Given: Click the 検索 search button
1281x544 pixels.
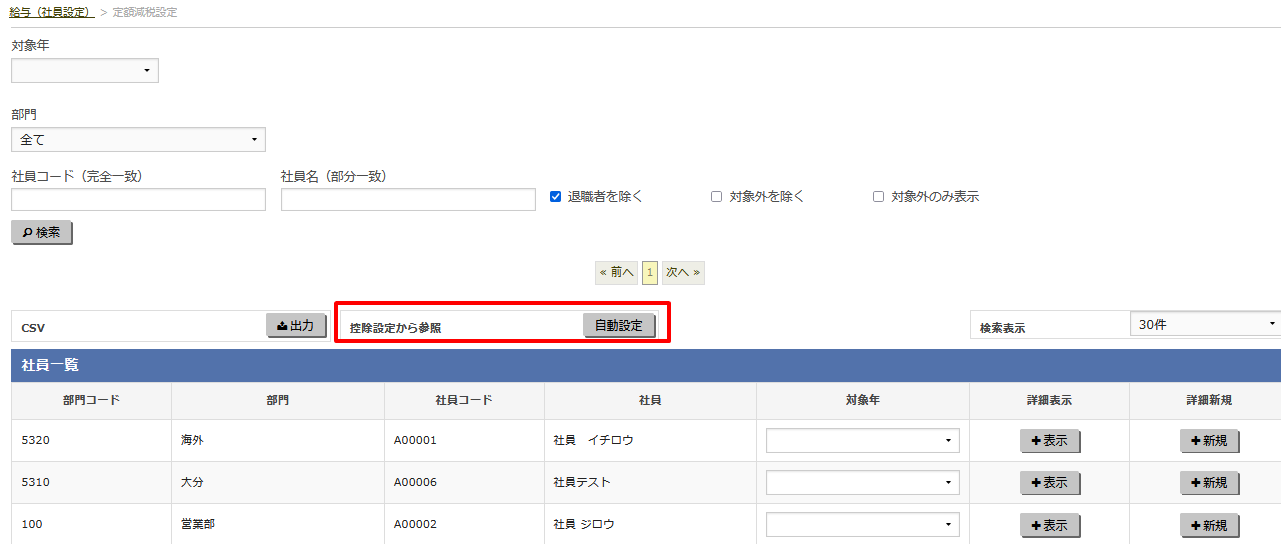Looking at the screenshot, I should point(41,233).
